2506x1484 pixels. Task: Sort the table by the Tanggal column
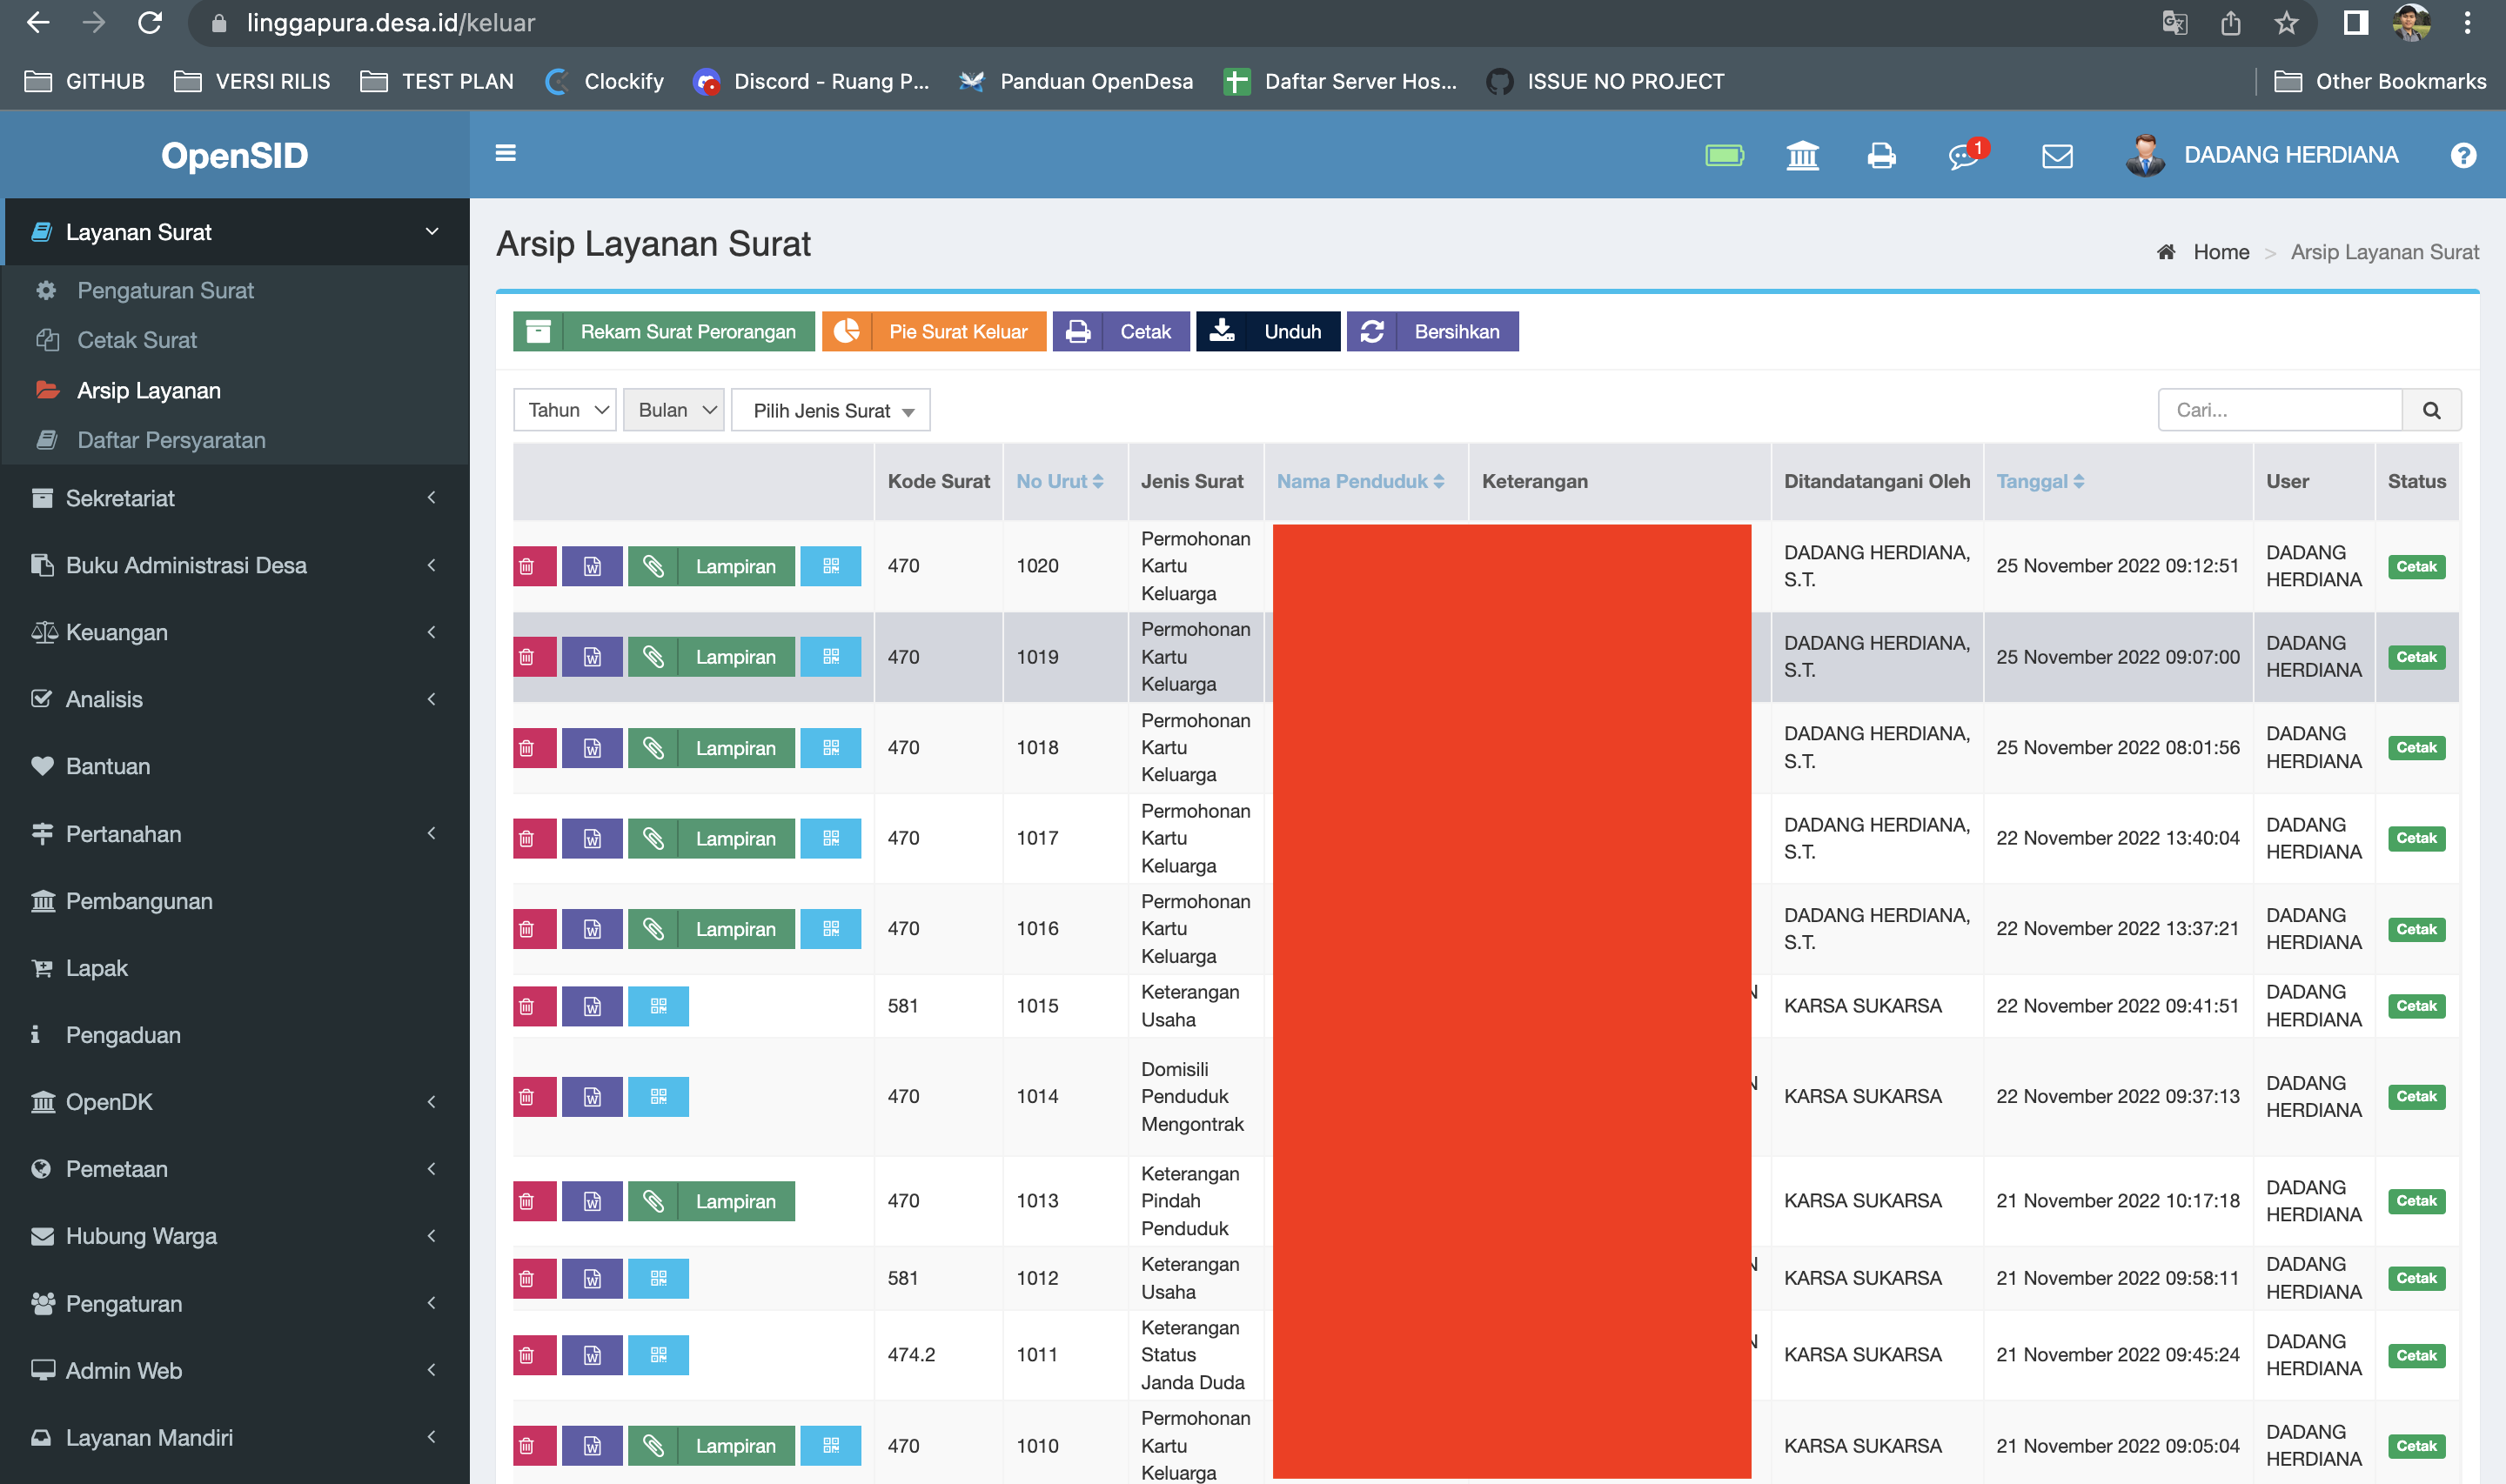point(2039,481)
